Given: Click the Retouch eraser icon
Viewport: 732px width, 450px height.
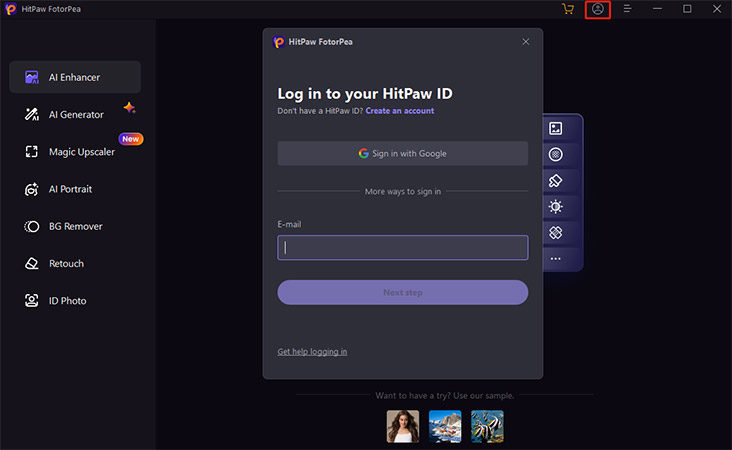Looking at the screenshot, I should click(x=32, y=264).
